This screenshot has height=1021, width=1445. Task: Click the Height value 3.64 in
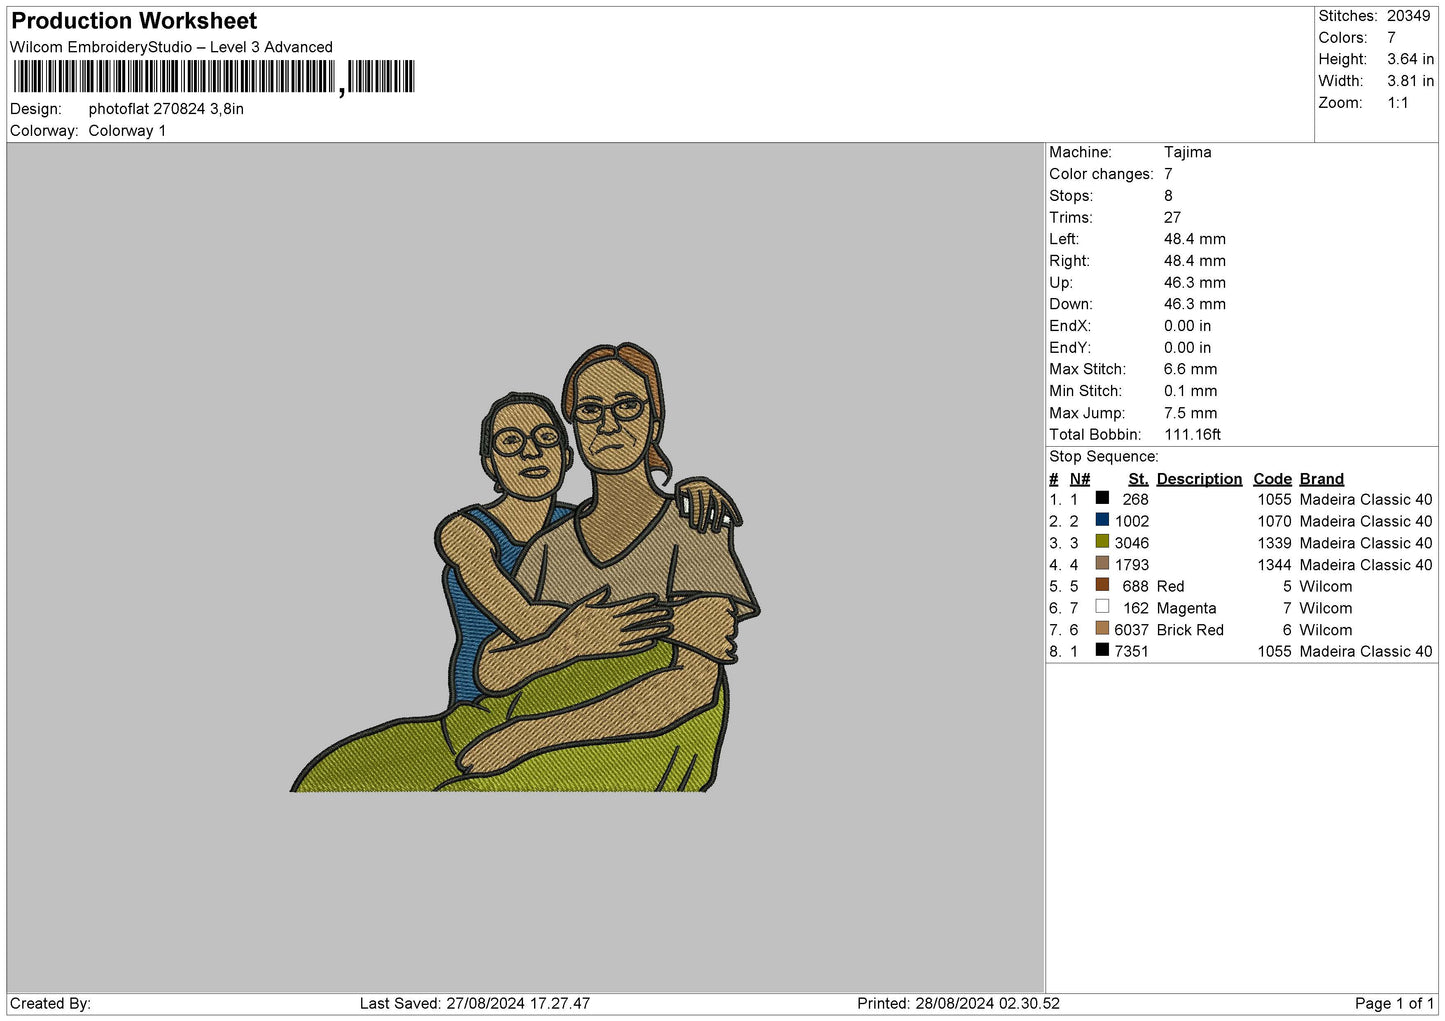coord(1410,60)
